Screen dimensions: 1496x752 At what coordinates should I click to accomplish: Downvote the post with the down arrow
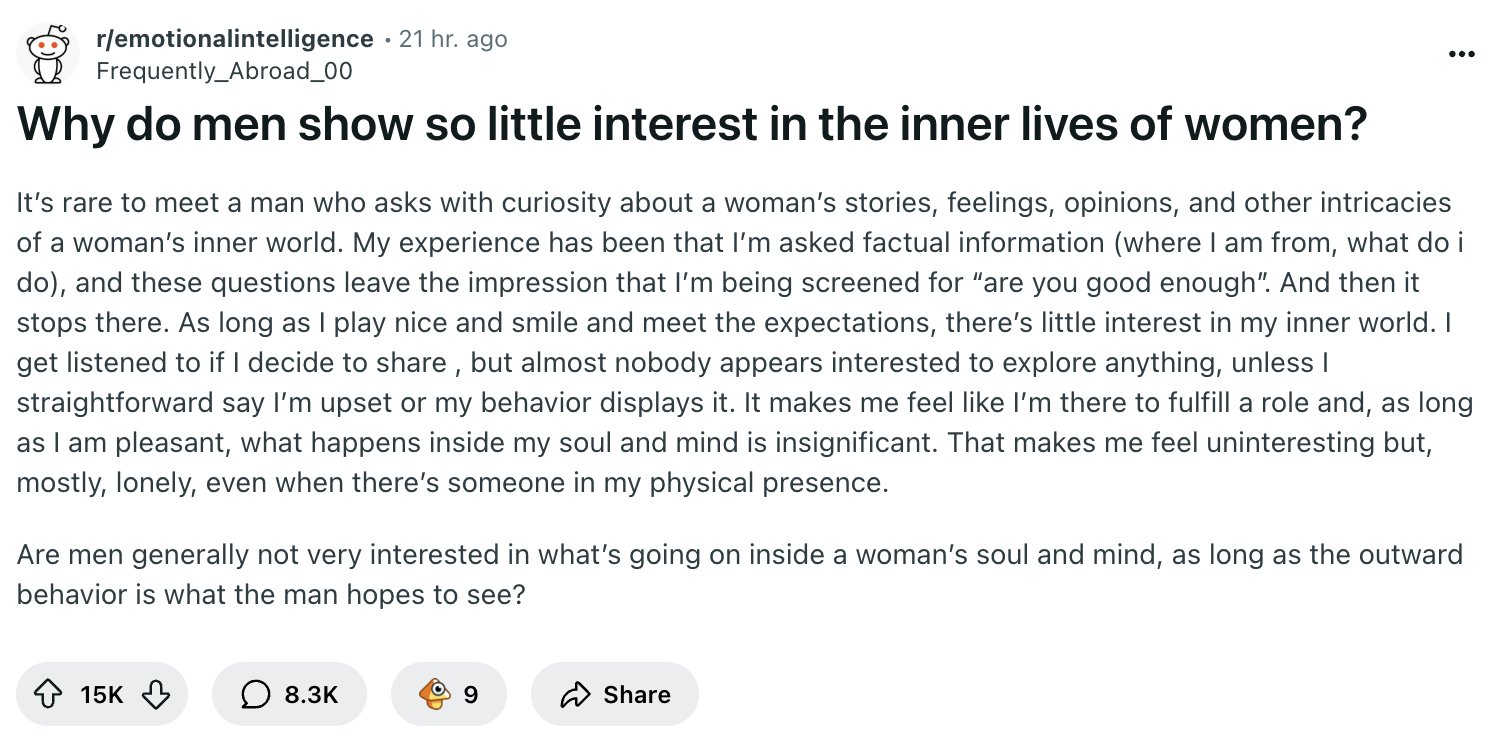tap(156, 694)
